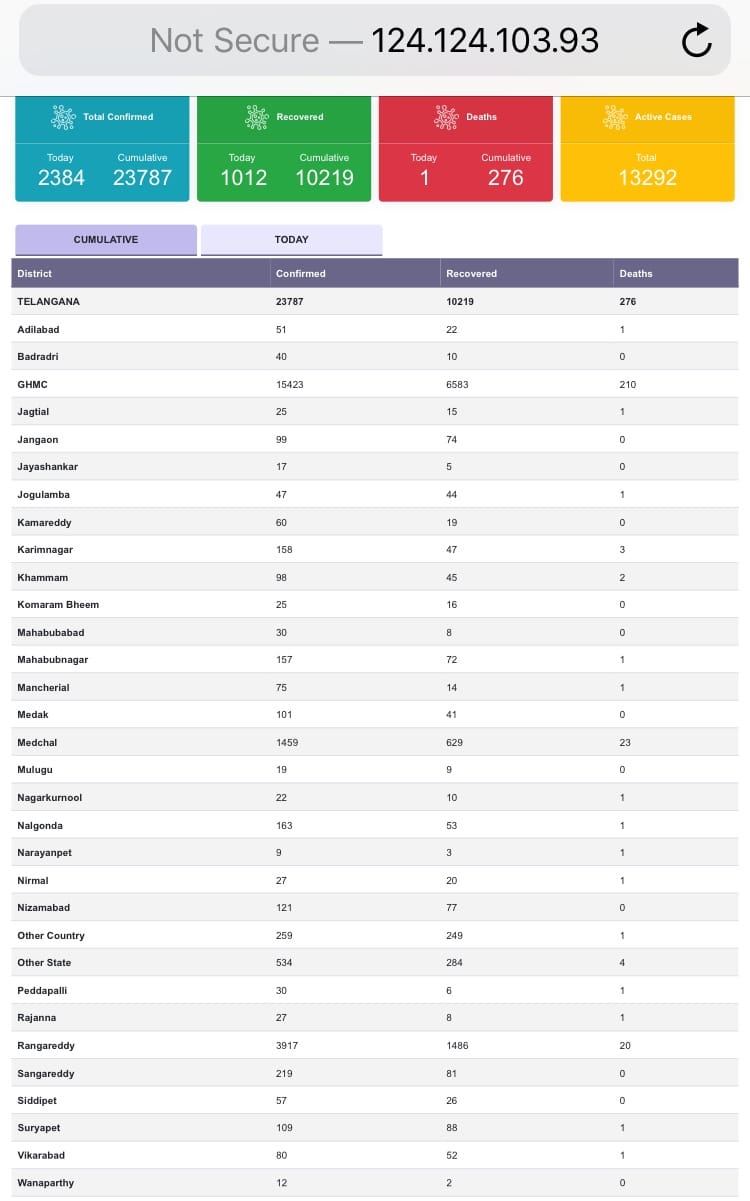
Task: Click the virus icon in Active Cases card
Action: point(615,117)
